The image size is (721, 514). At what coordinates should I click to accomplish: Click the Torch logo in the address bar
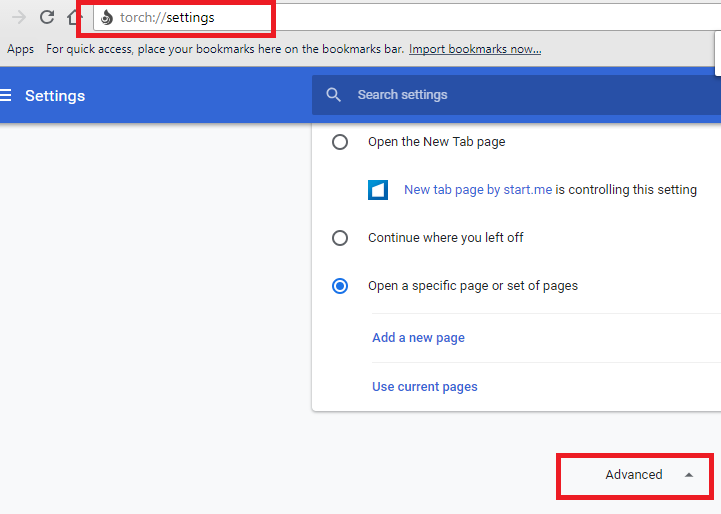107,18
